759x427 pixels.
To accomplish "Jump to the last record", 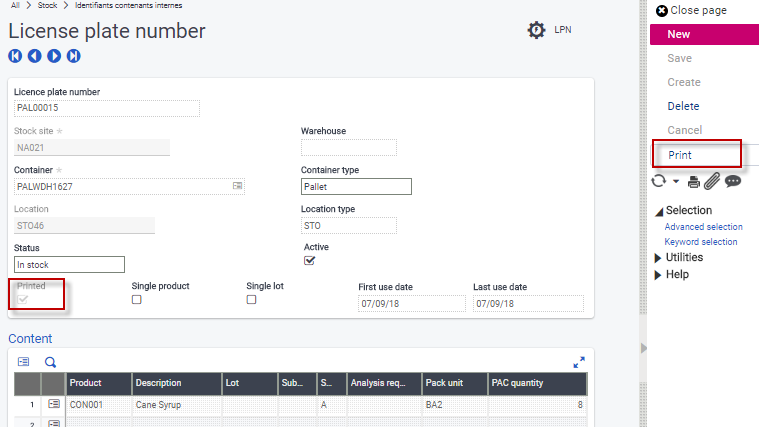I will [73, 56].
